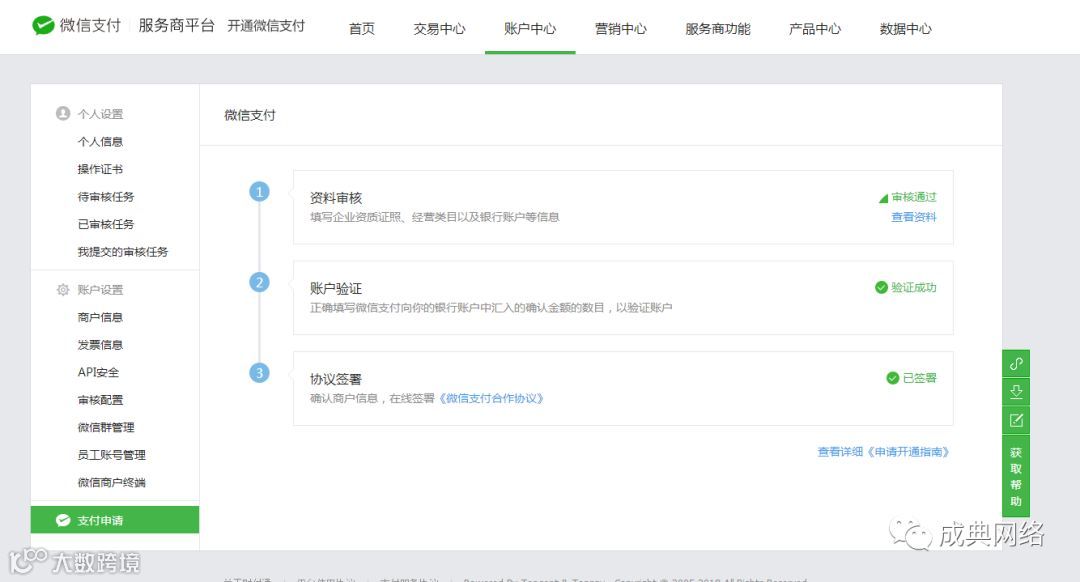
Task: Open 操作证书 in the sidebar
Action: [100, 169]
